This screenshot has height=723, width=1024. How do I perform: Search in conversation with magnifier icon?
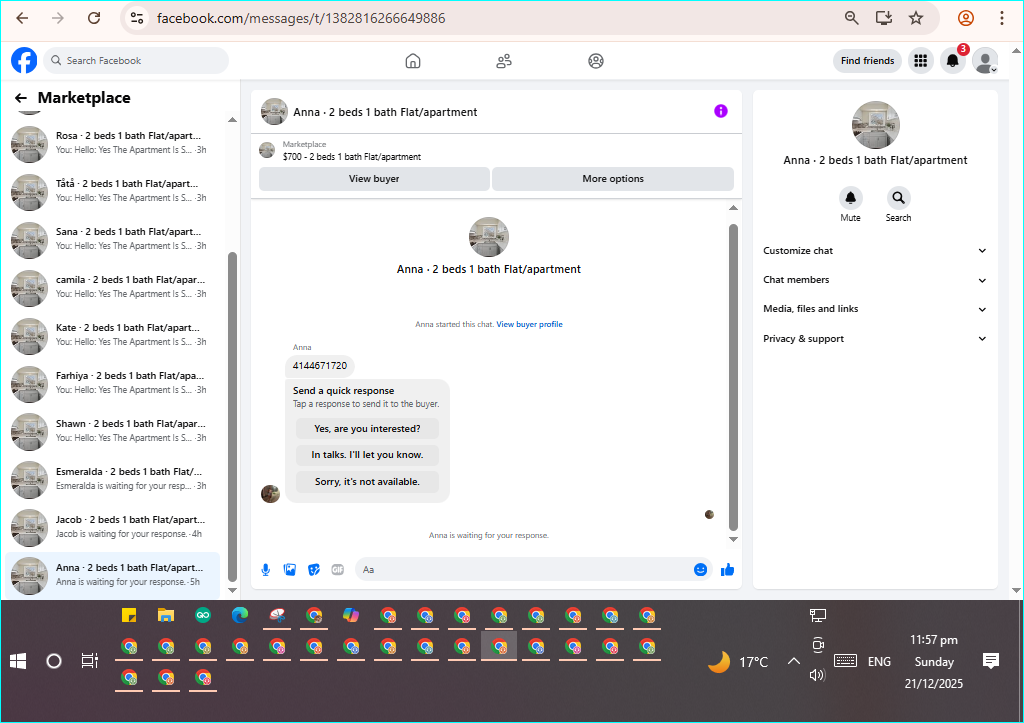[899, 198]
